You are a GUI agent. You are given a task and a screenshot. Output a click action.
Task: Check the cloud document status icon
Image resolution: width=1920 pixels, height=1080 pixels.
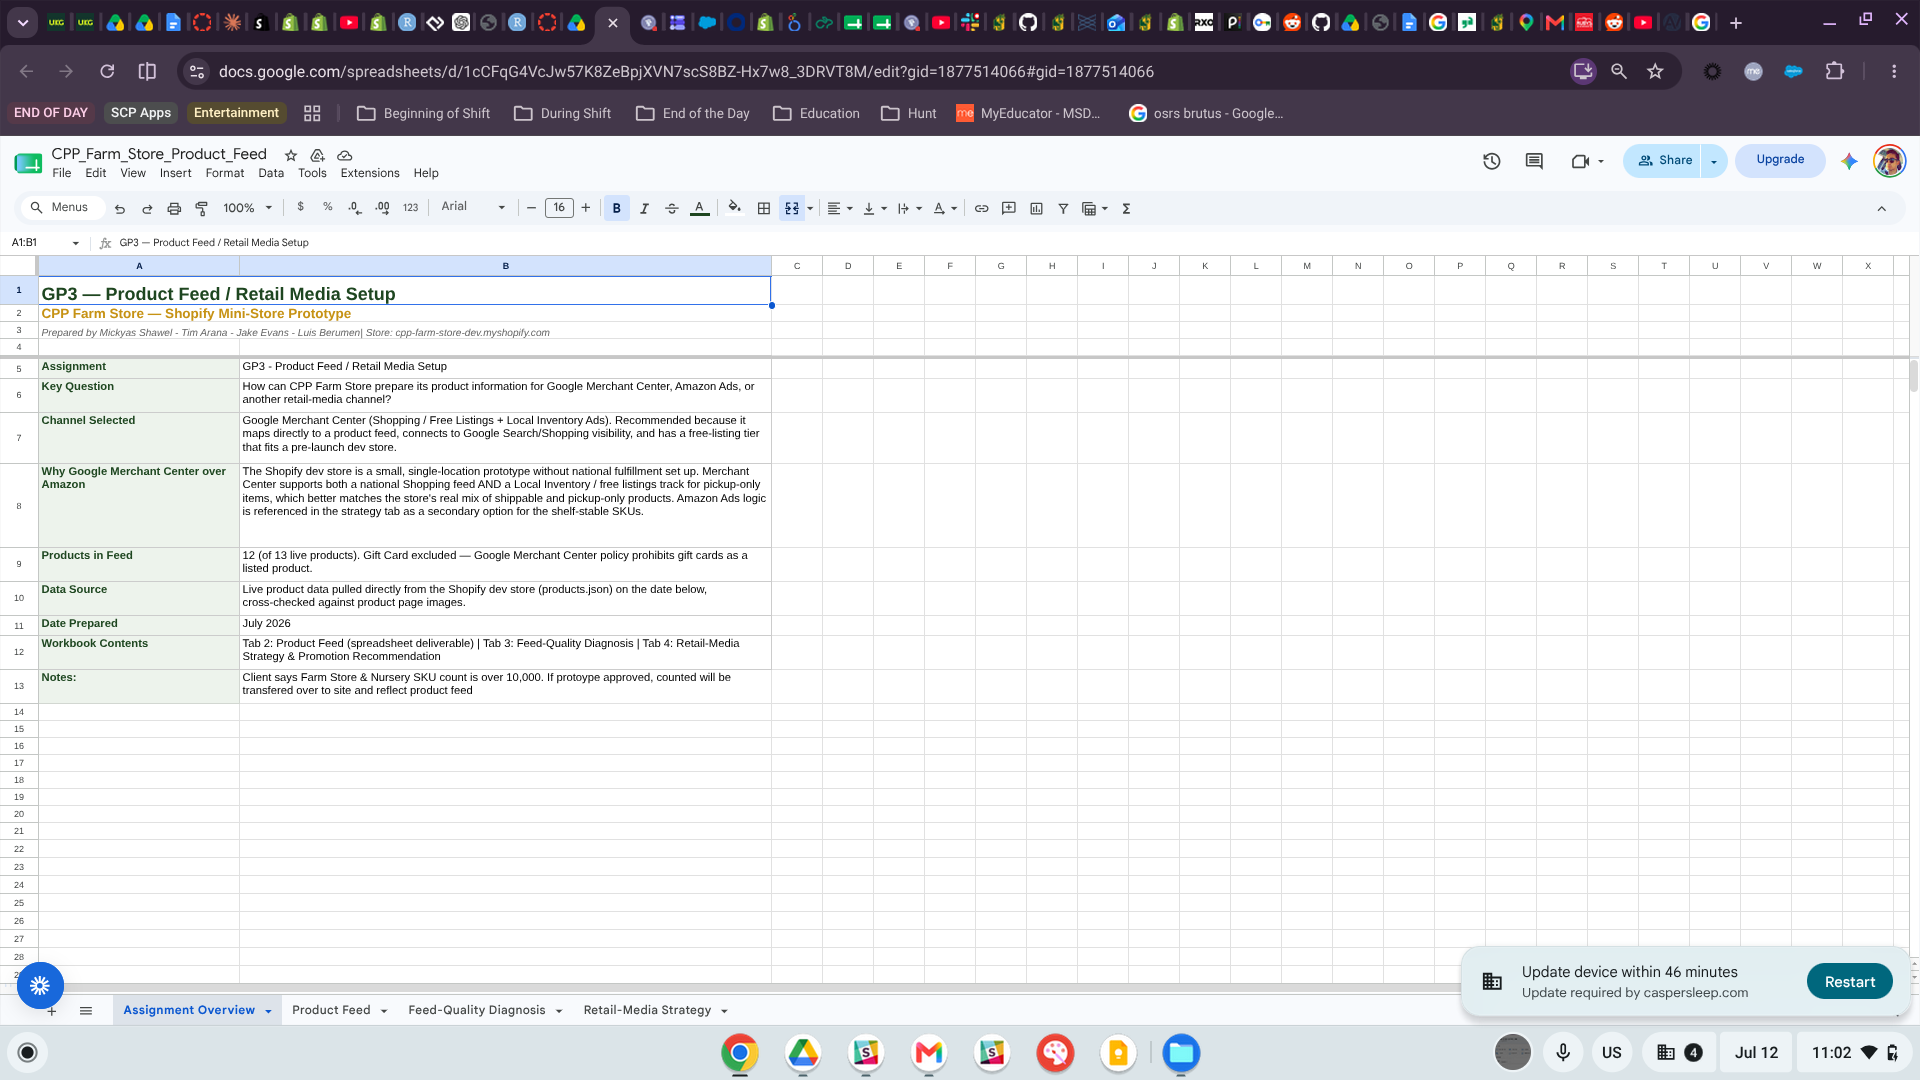click(345, 155)
